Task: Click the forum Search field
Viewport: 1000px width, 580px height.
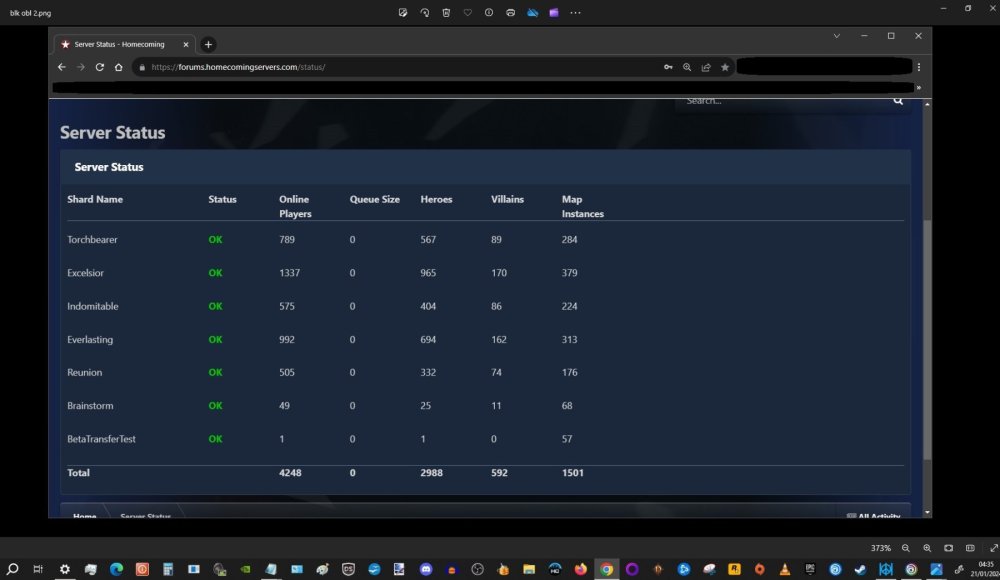Action: pos(780,101)
